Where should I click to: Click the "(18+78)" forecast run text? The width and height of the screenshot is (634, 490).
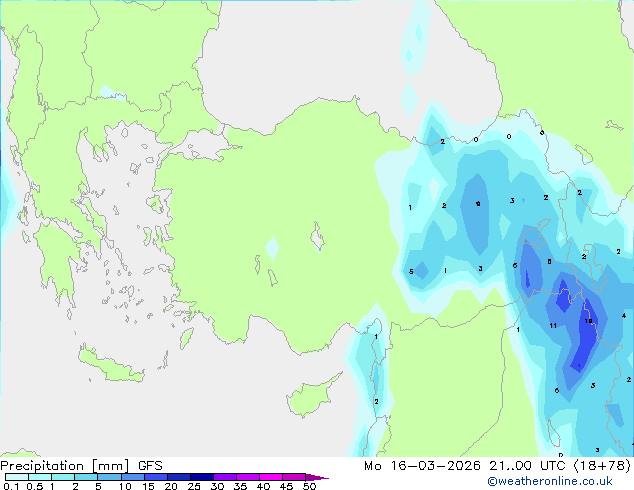tap(602, 466)
